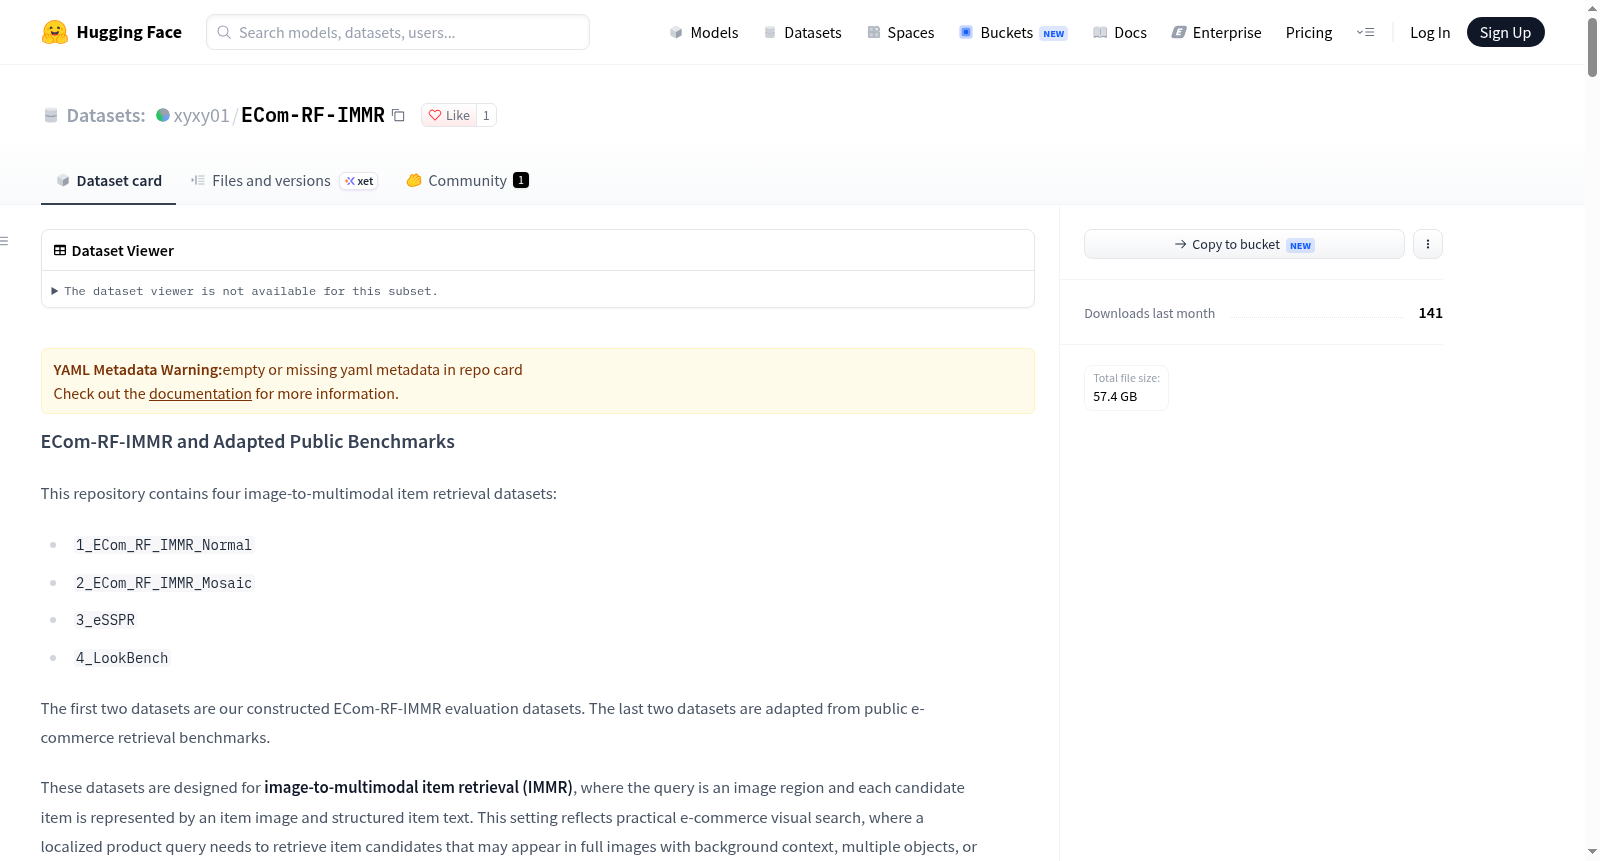This screenshot has height=861, width=1600.
Task: Click the ECom-RF-IMMR dataset title link
Action: 313,115
